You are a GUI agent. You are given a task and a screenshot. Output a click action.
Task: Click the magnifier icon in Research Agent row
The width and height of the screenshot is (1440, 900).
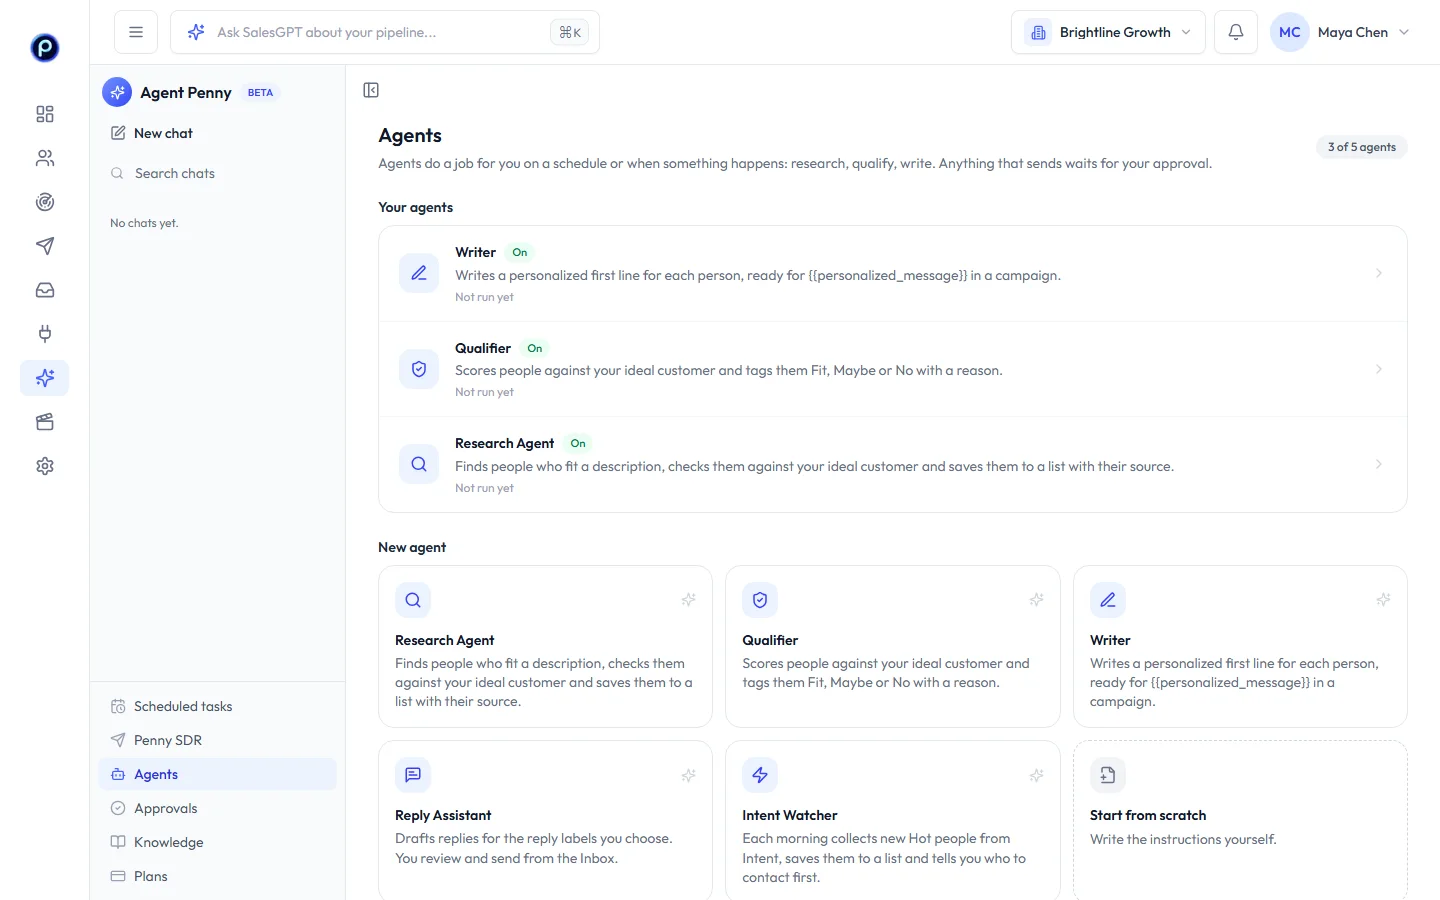click(419, 464)
